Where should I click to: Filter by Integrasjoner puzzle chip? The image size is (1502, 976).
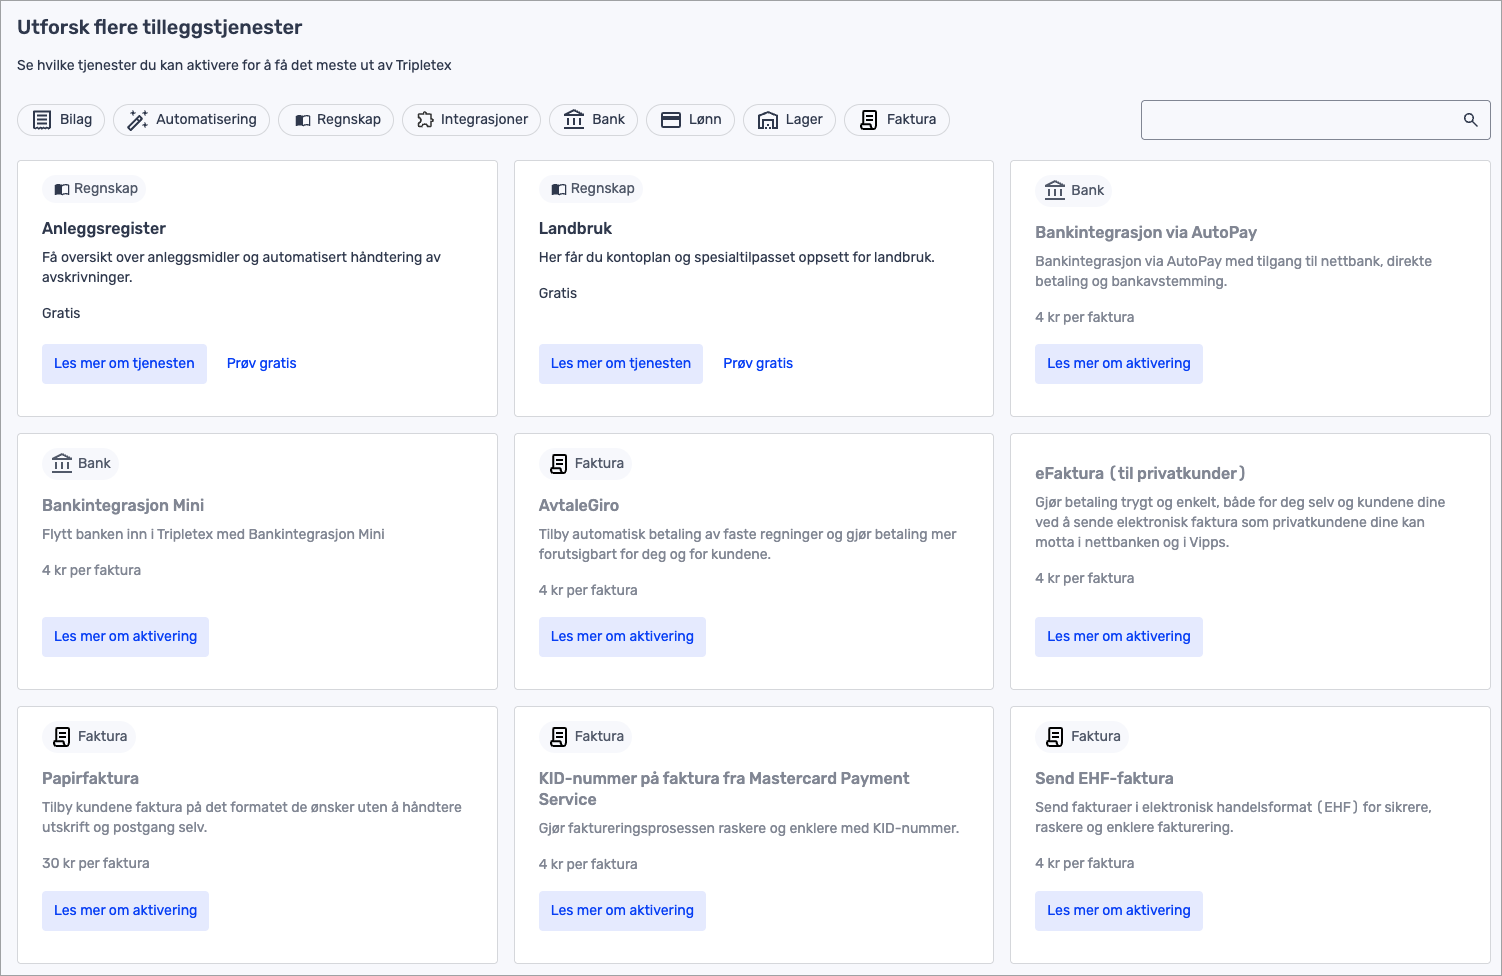(x=471, y=120)
